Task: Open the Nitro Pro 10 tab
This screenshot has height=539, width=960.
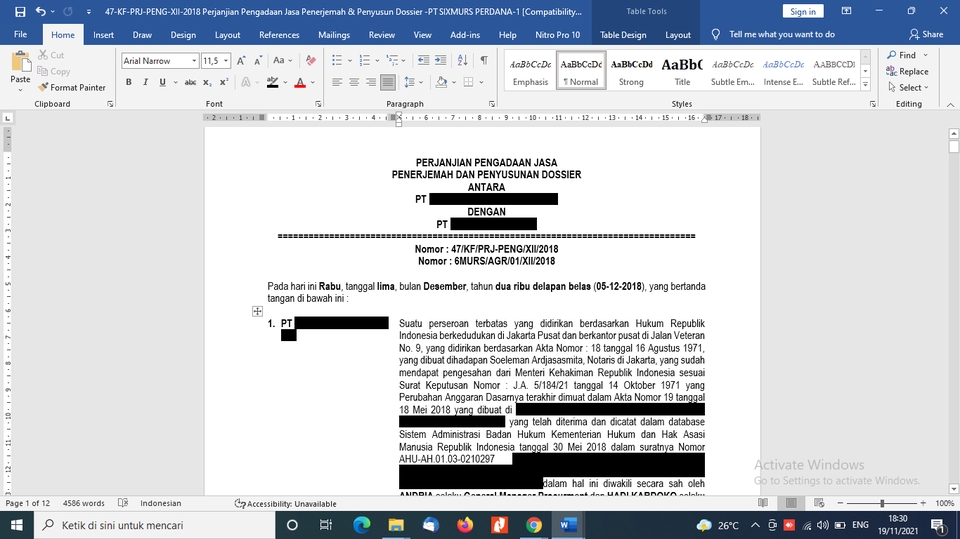Action: coord(557,35)
